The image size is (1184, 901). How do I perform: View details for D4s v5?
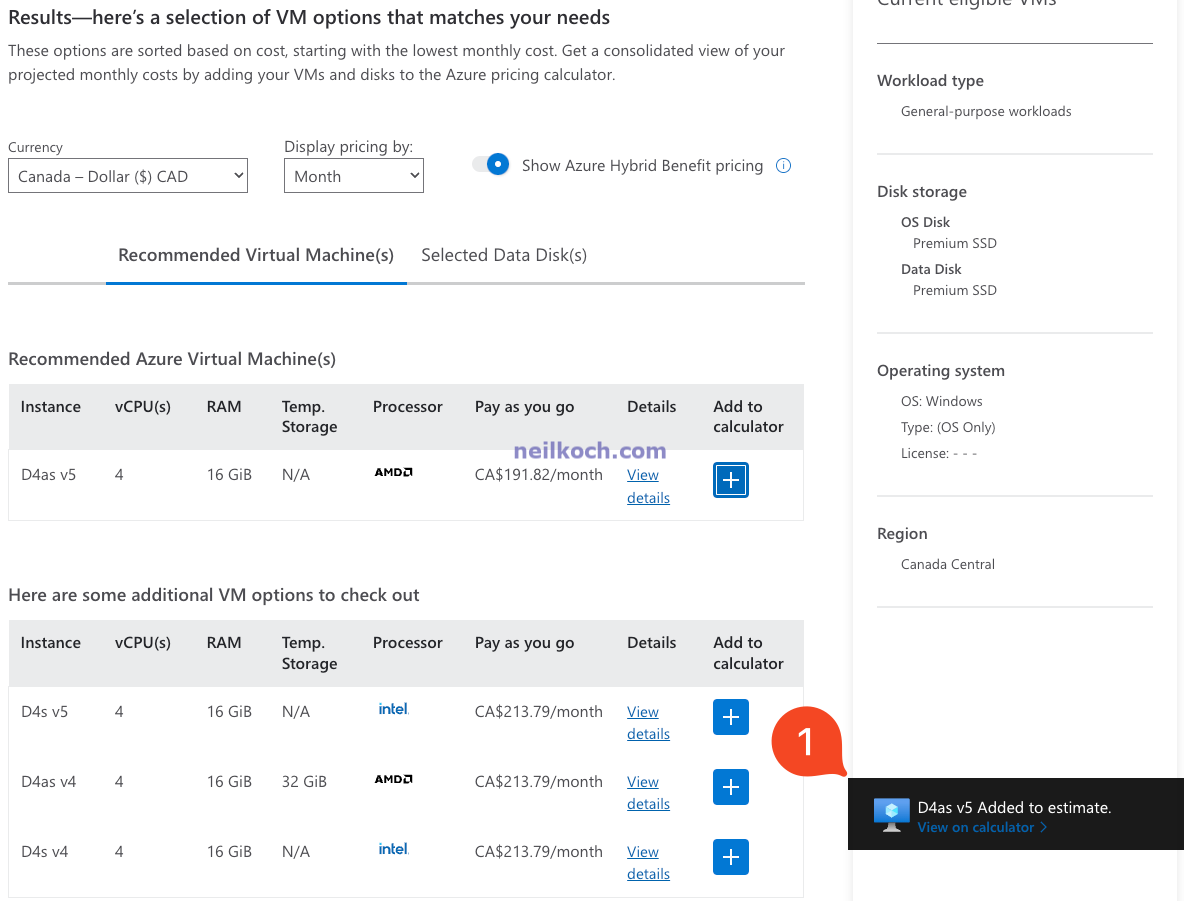(x=648, y=723)
